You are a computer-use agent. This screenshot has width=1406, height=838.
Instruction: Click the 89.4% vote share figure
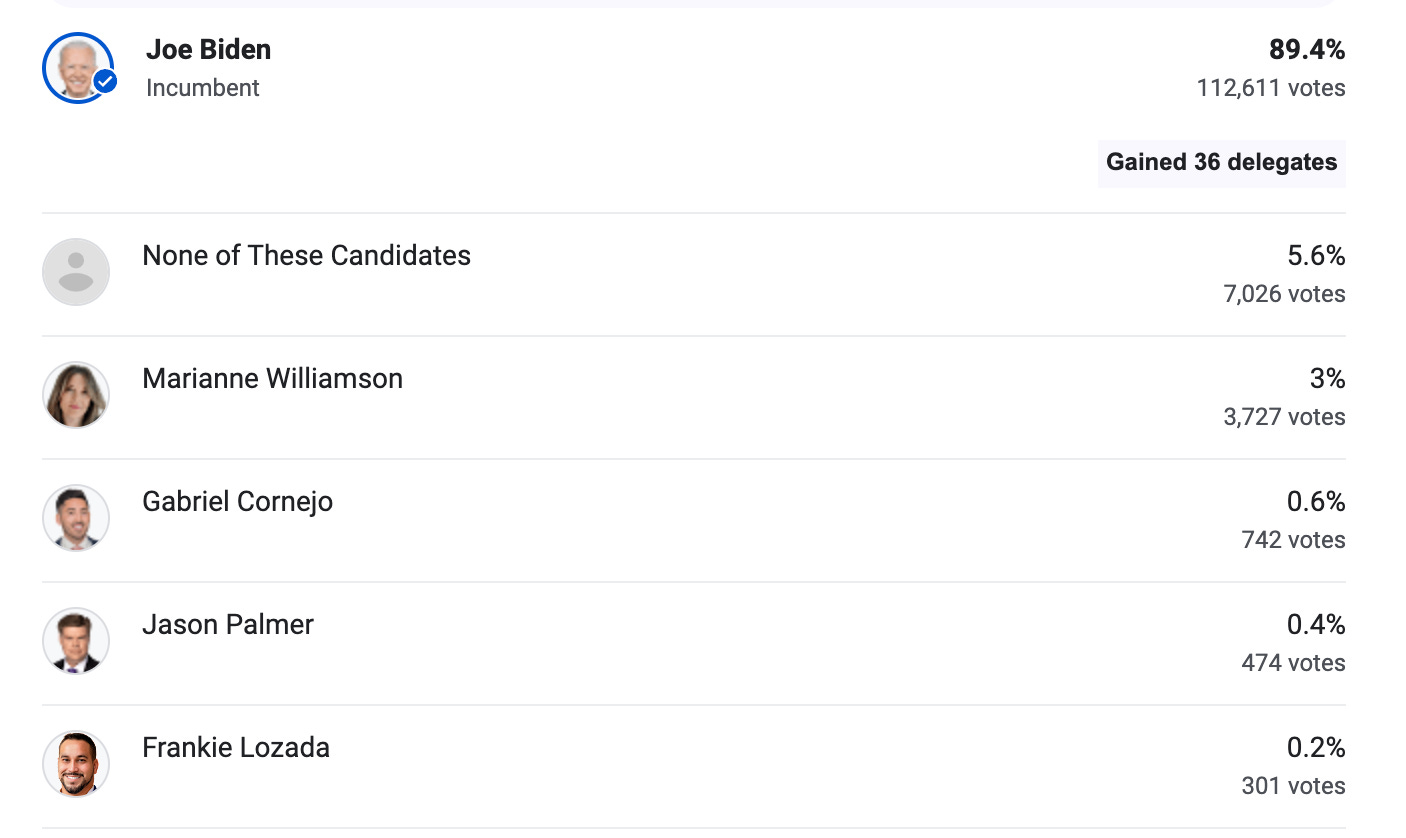[x=1307, y=49]
